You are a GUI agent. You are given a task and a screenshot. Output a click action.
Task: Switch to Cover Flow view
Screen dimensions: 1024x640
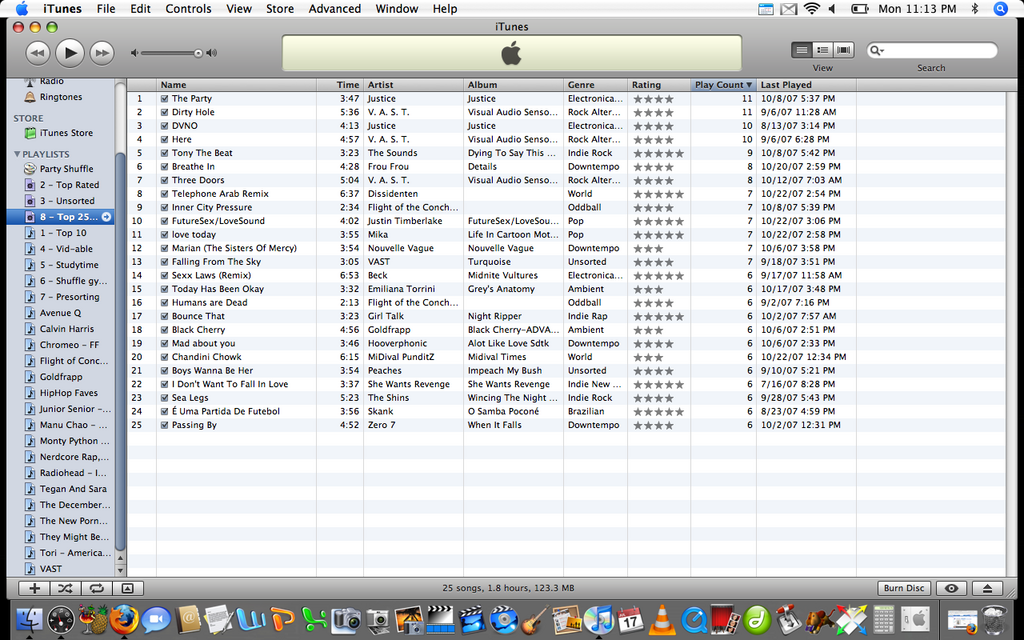tap(844, 50)
